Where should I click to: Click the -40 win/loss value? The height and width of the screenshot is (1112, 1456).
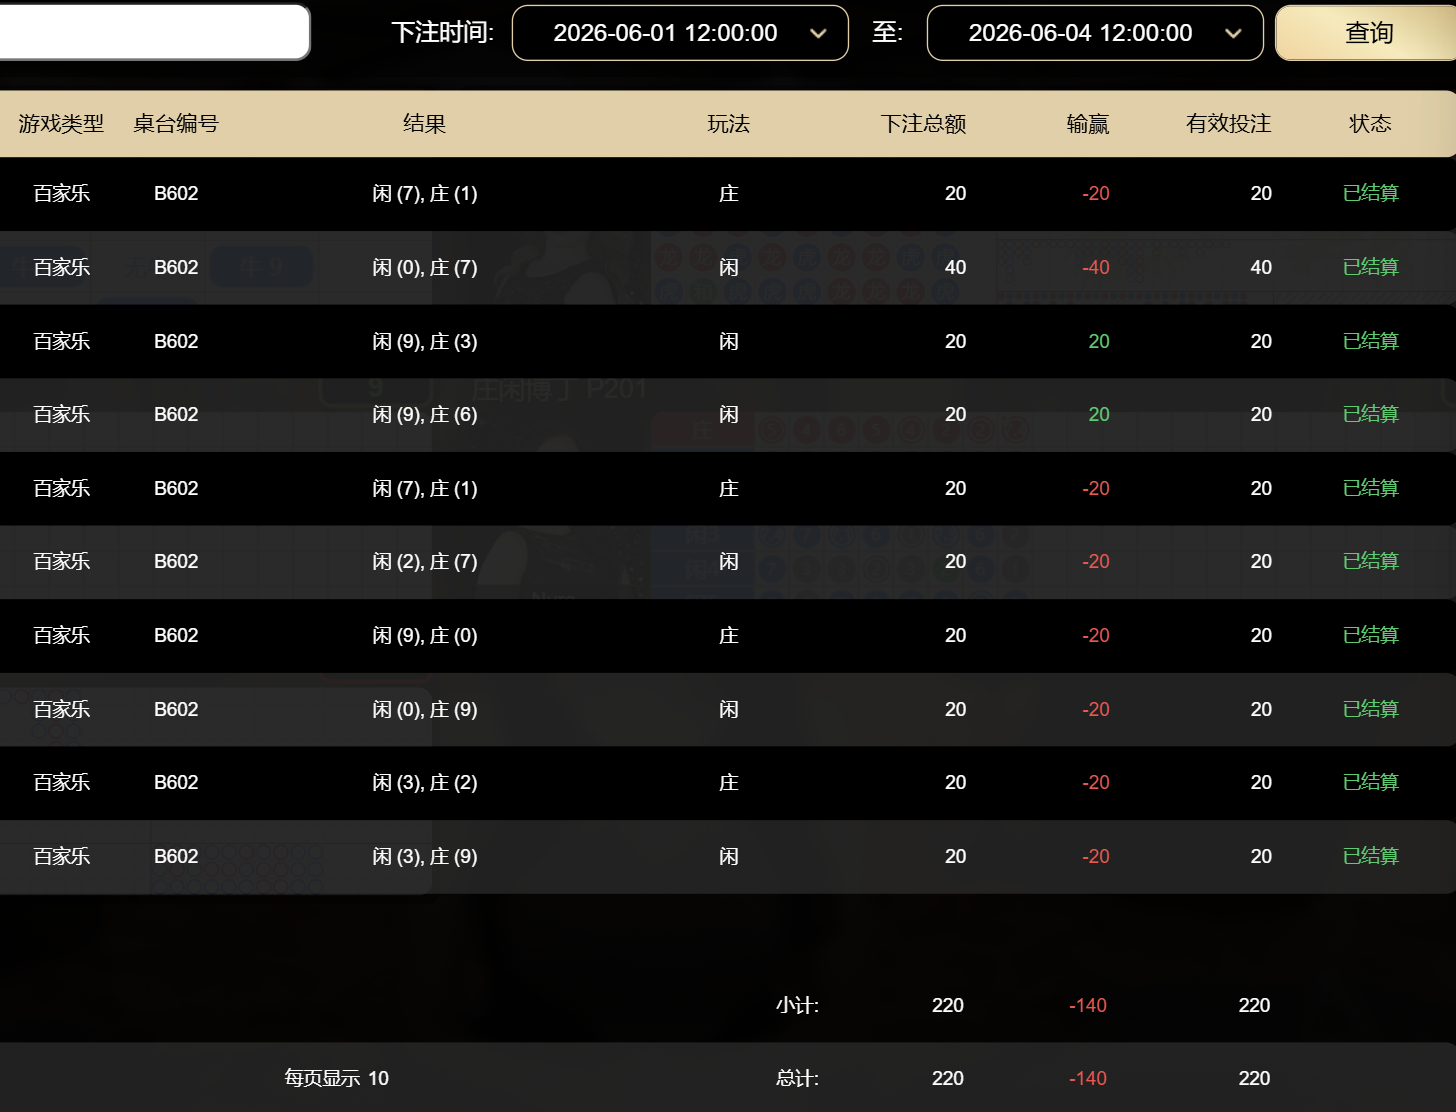point(1096,267)
